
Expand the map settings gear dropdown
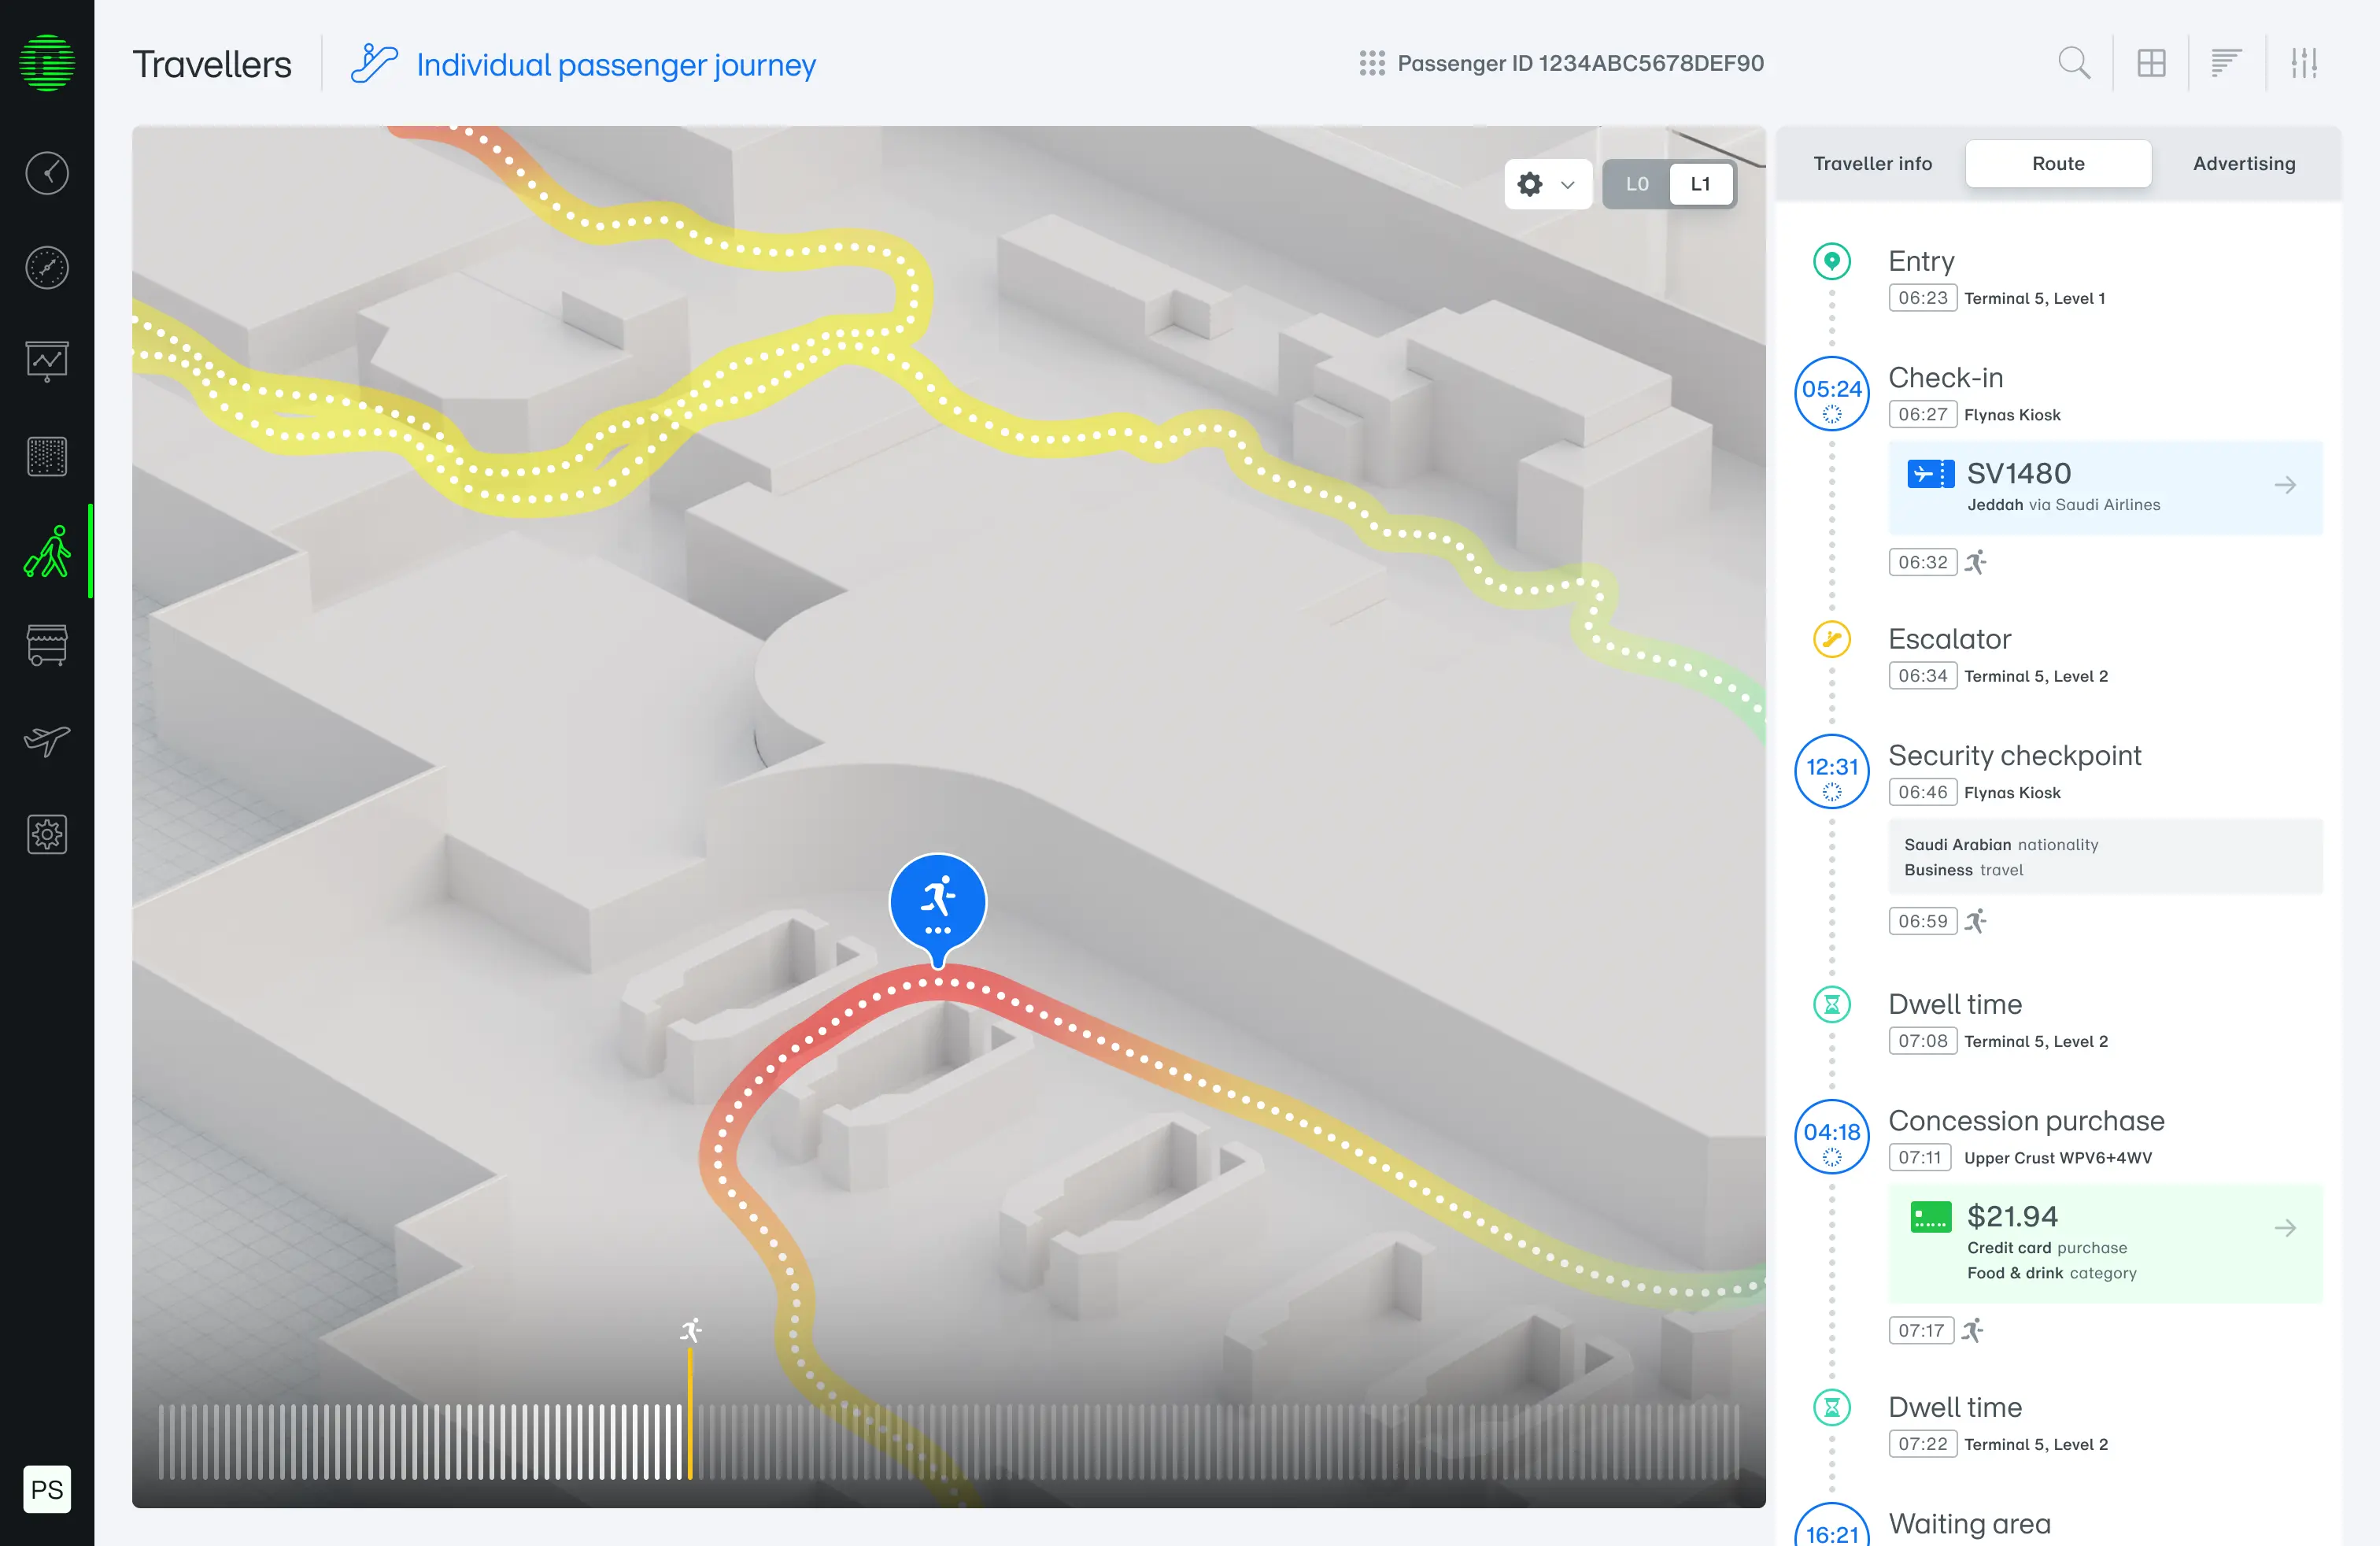(x=1547, y=184)
